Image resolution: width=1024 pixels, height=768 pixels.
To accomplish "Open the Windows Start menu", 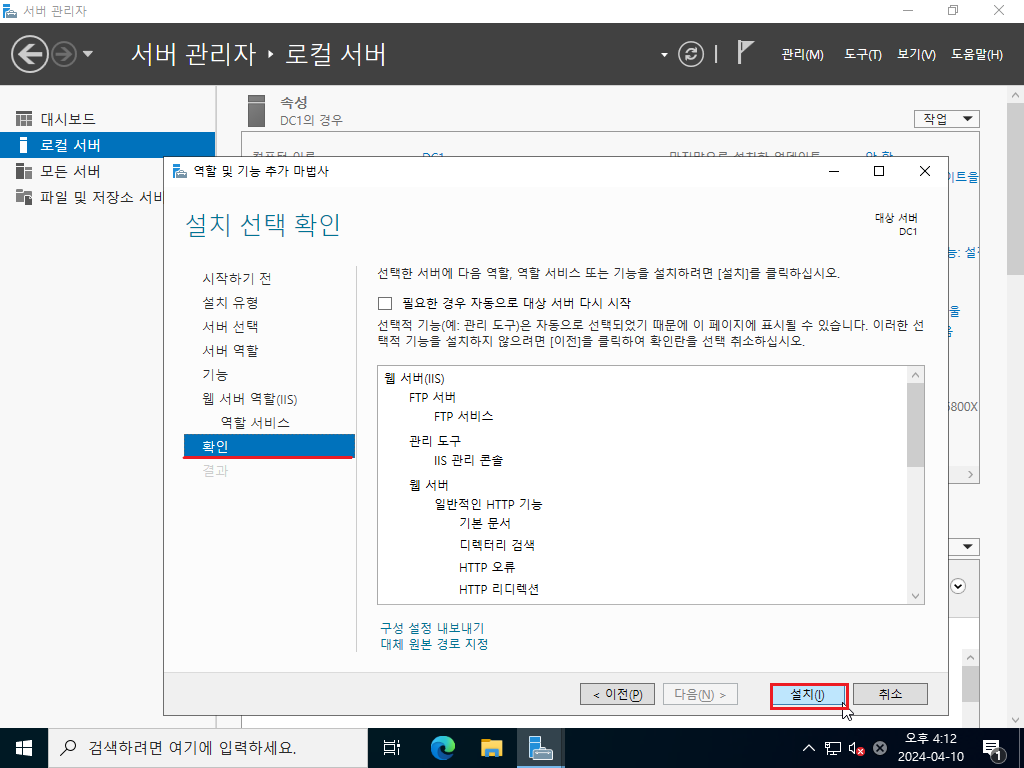I will [24, 748].
